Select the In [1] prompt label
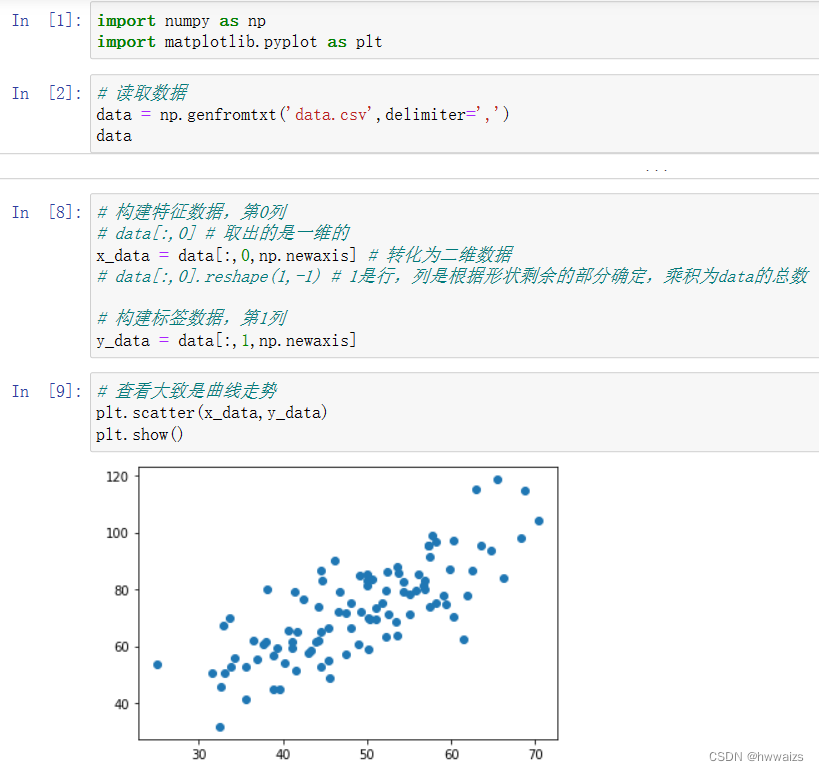 tap(46, 20)
